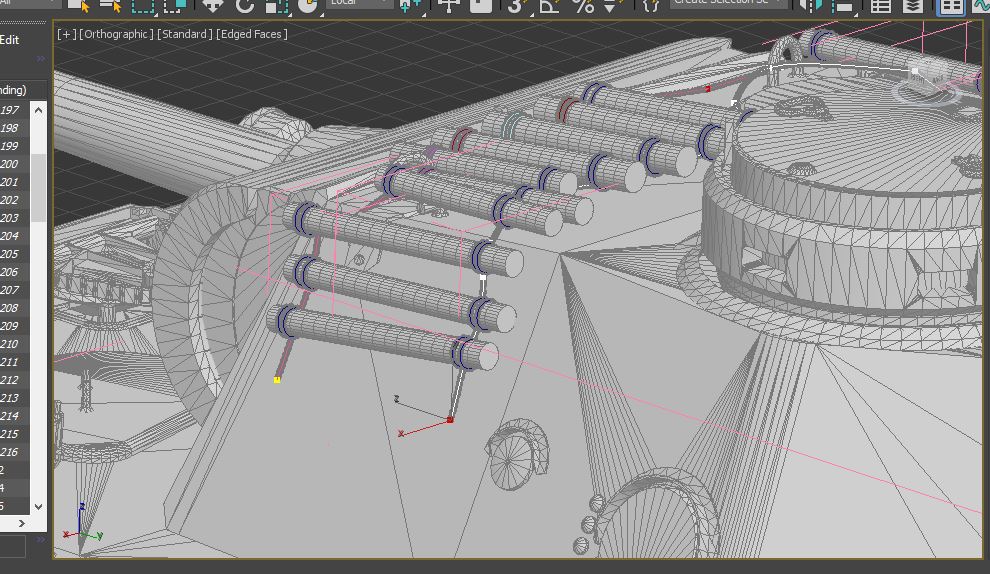The image size is (990, 574).
Task: Open the Orthographic viewport view menu
Action: 117,34
